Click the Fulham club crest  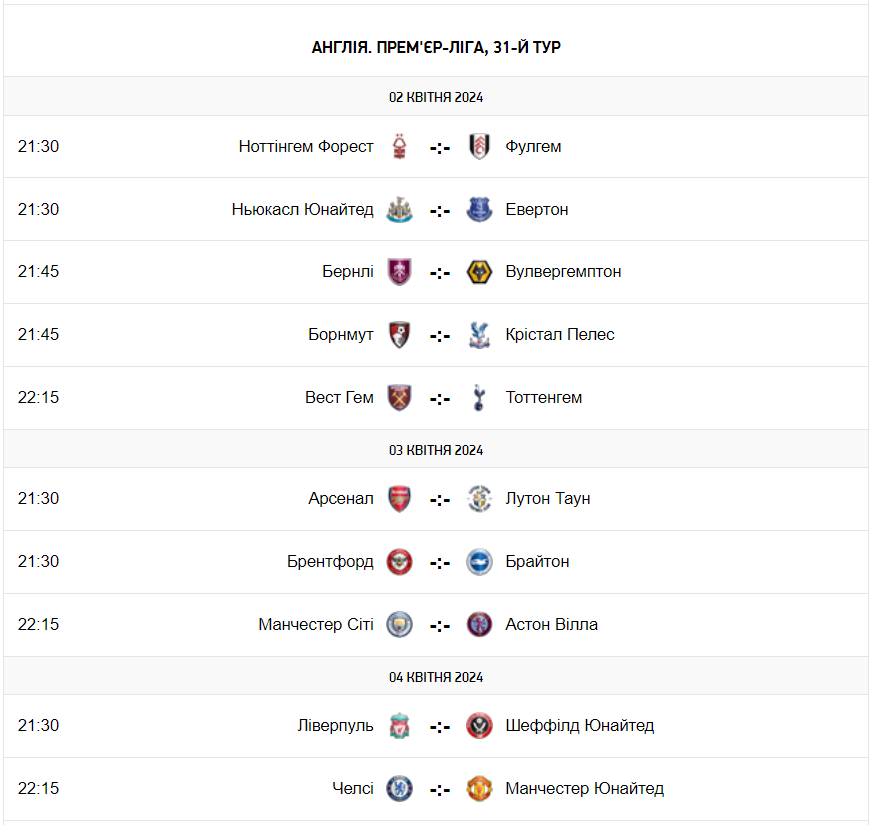click(480, 147)
